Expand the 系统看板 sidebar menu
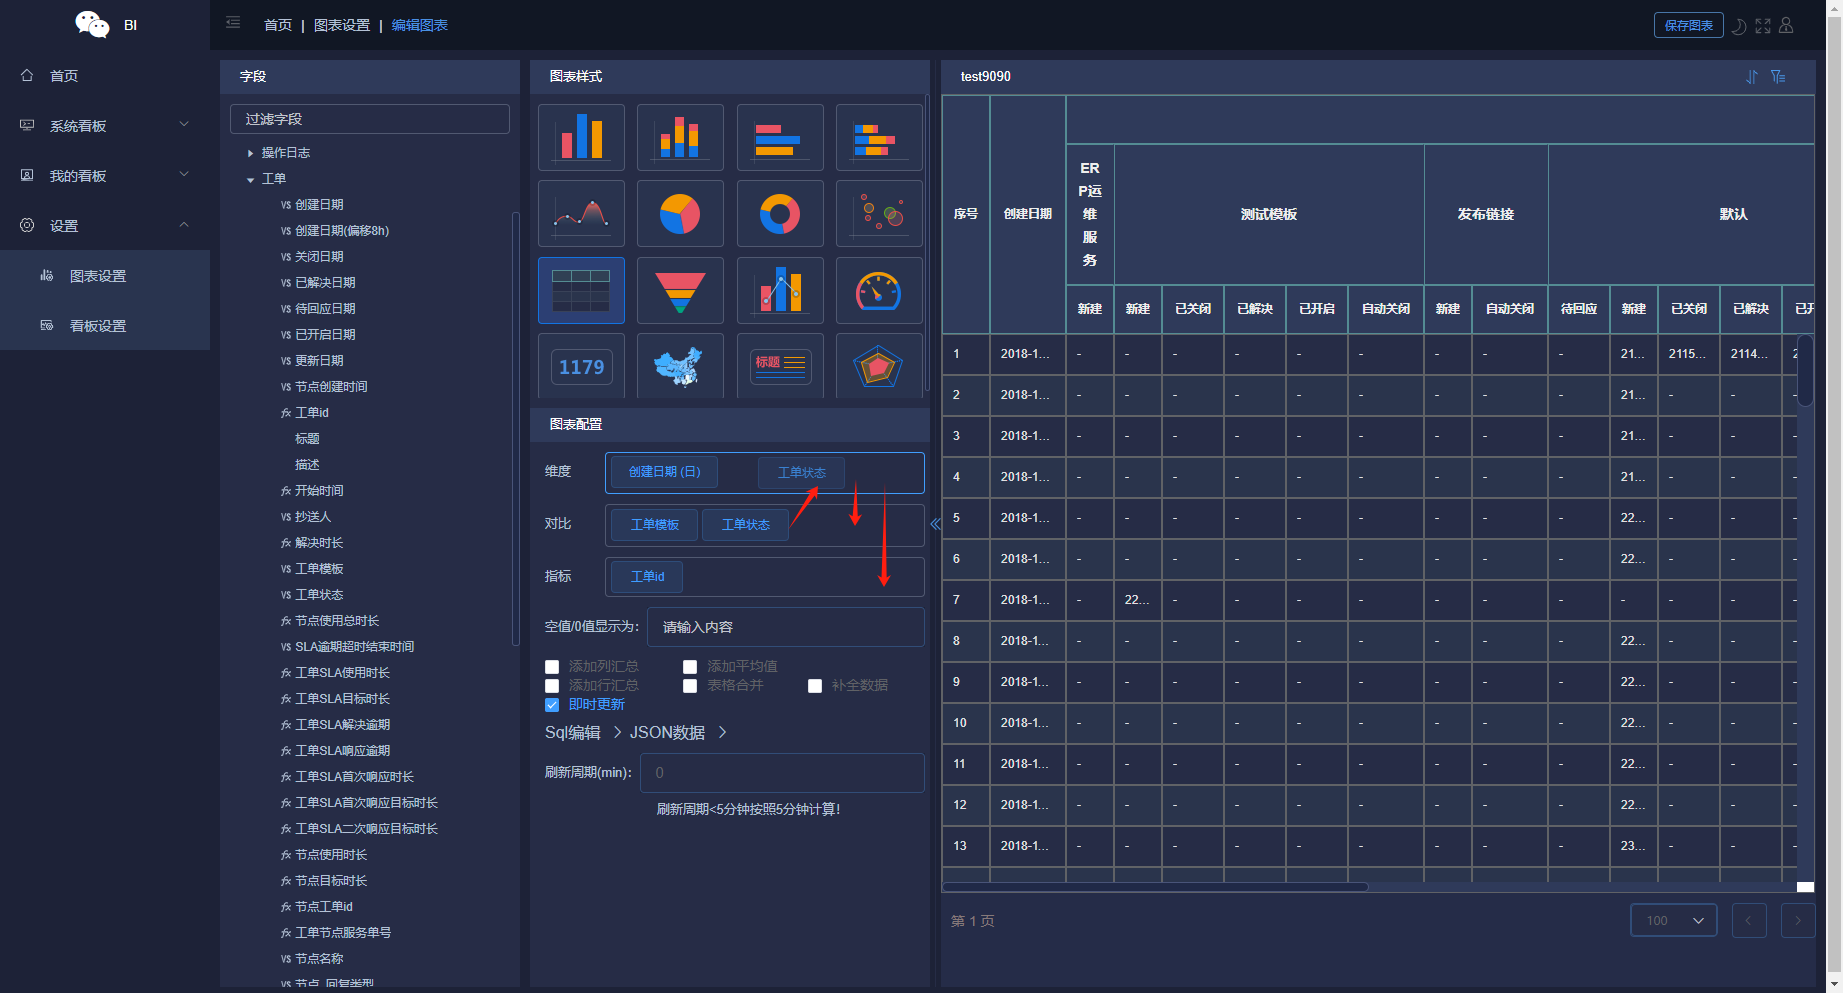This screenshot has height=993, width=1843. 105,126
